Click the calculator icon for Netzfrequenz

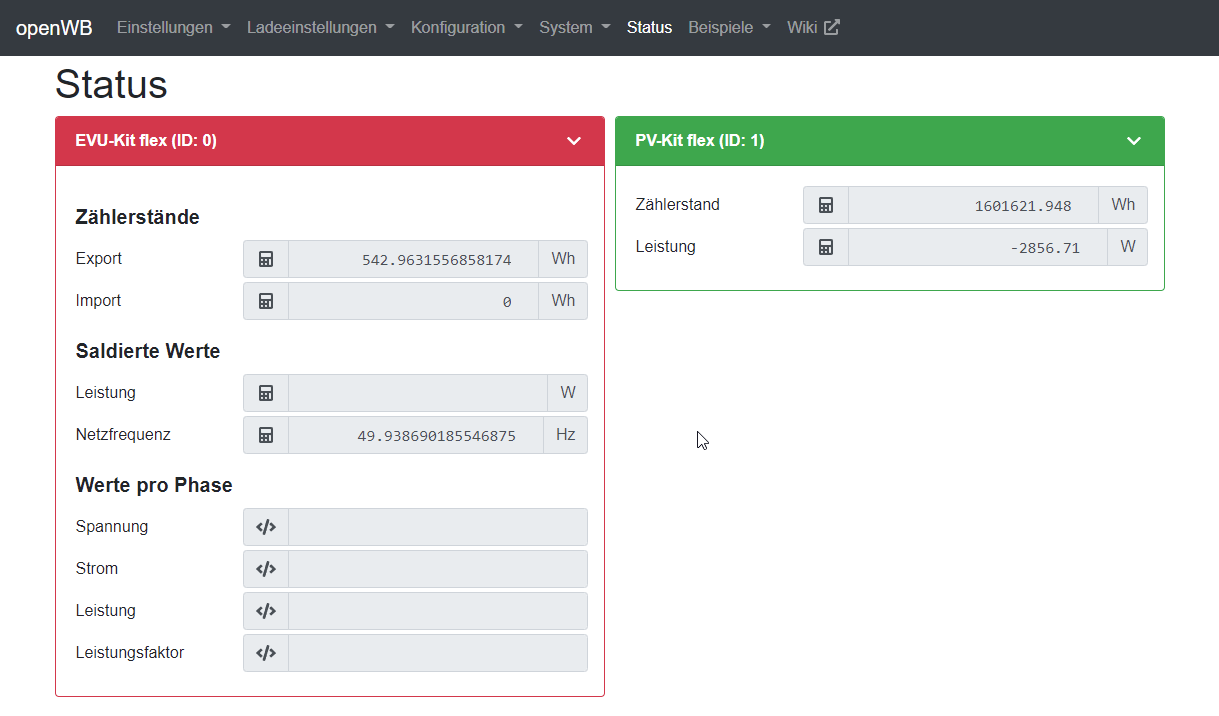(266, 435)
